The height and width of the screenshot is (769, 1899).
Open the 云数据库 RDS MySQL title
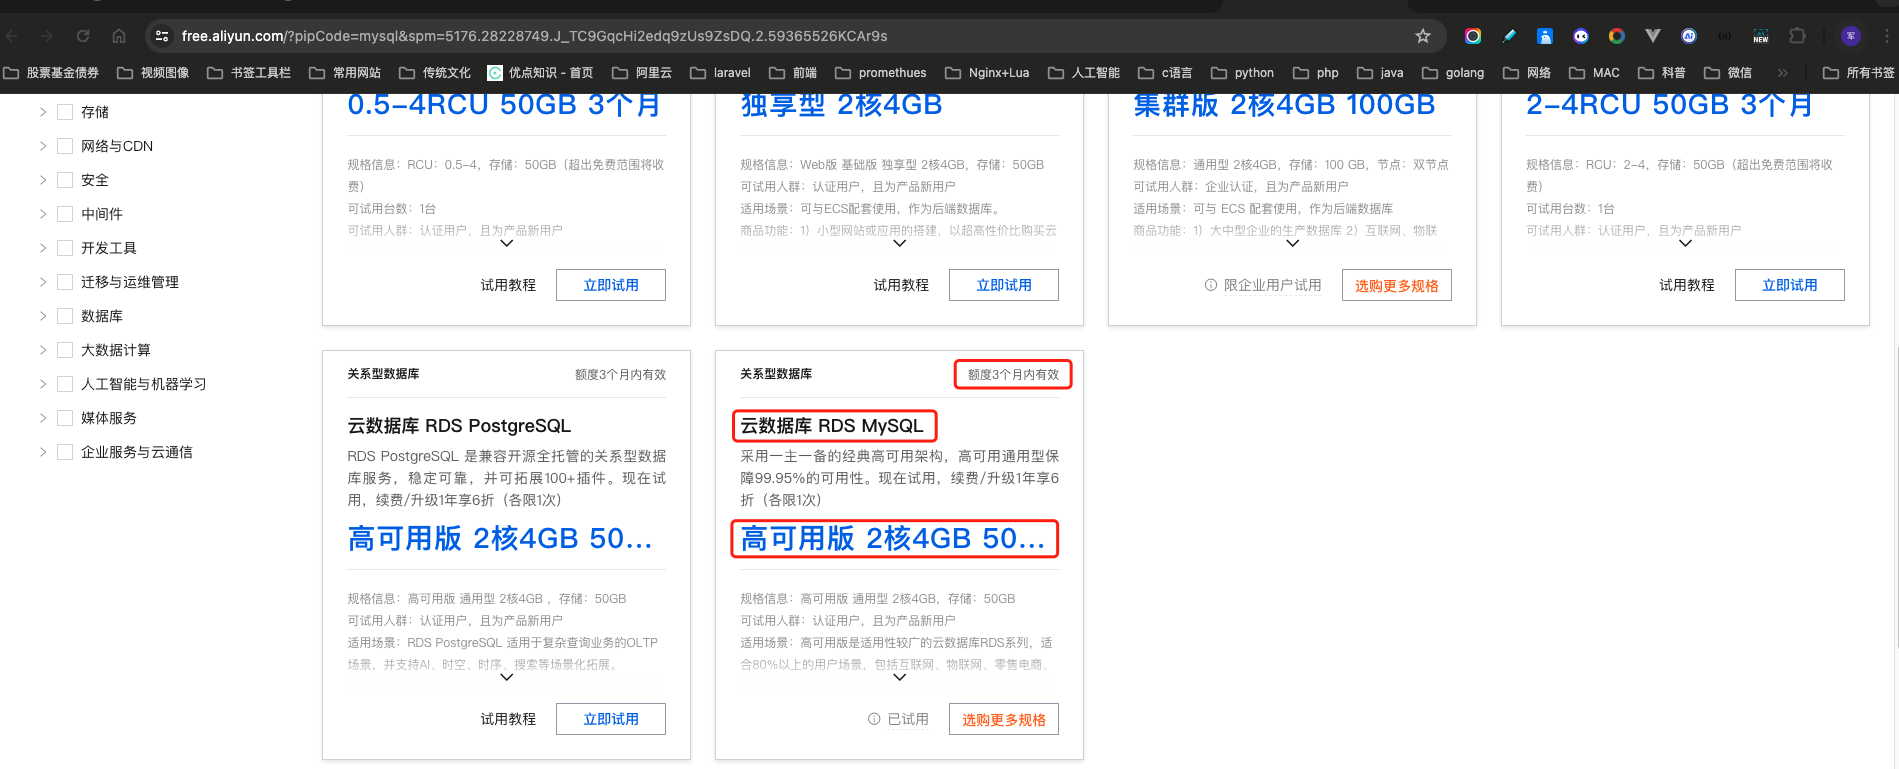click(x=832, y=426)
